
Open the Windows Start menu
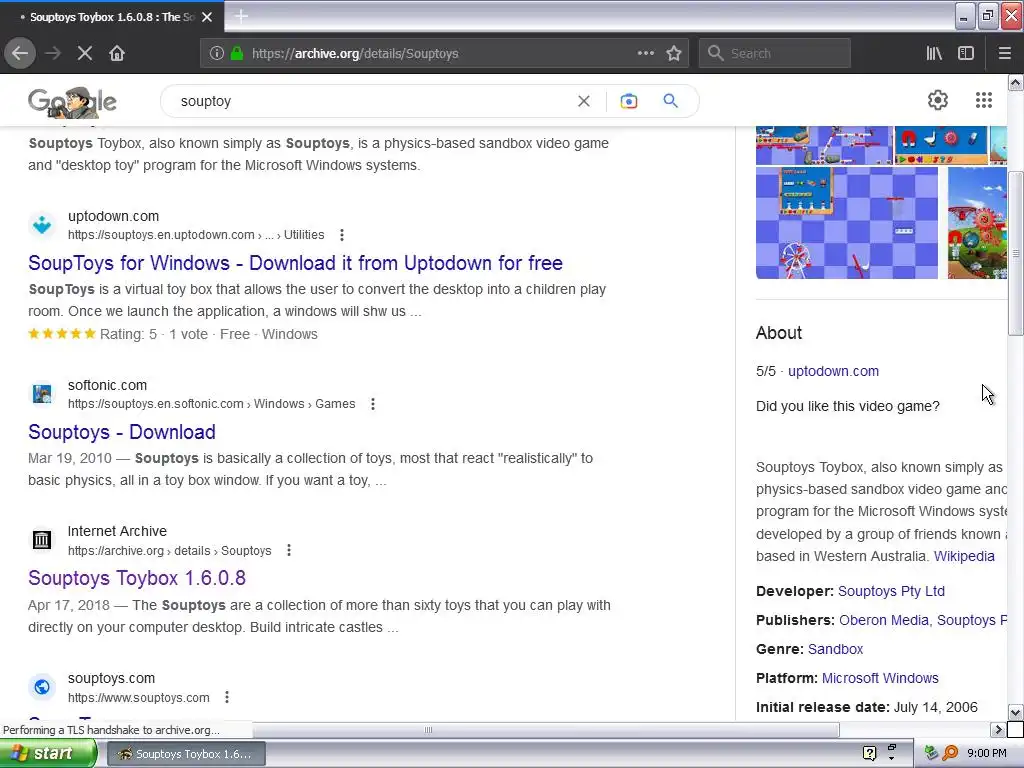(47, 754)
